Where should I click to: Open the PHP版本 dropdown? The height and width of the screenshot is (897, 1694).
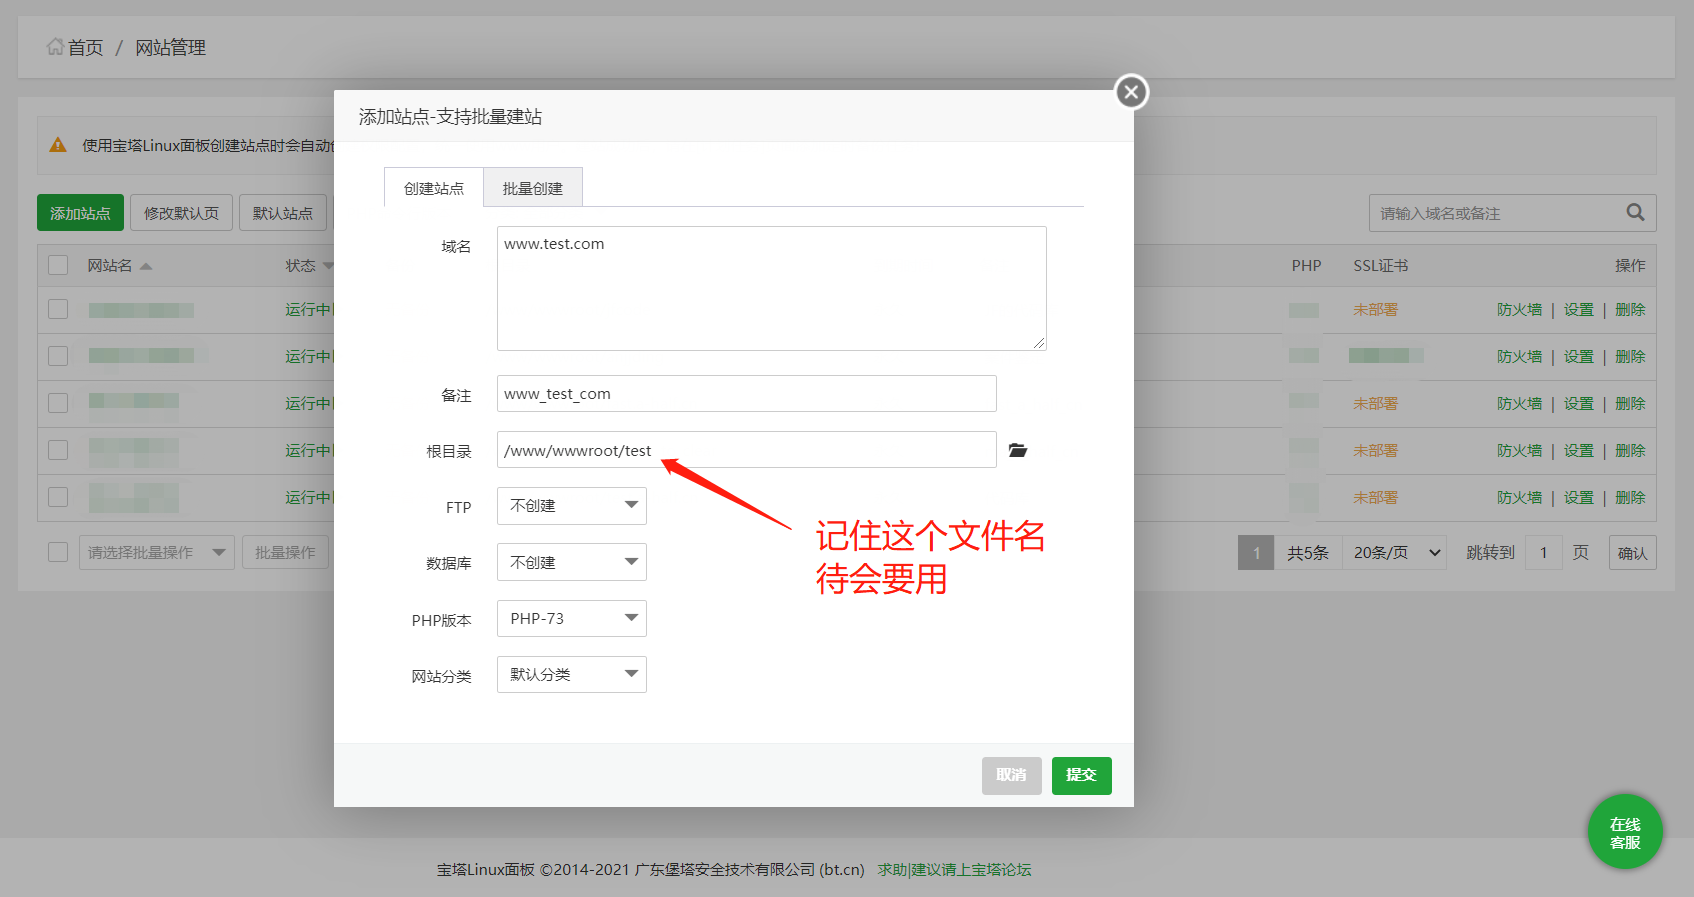click(x=571, y=618)
